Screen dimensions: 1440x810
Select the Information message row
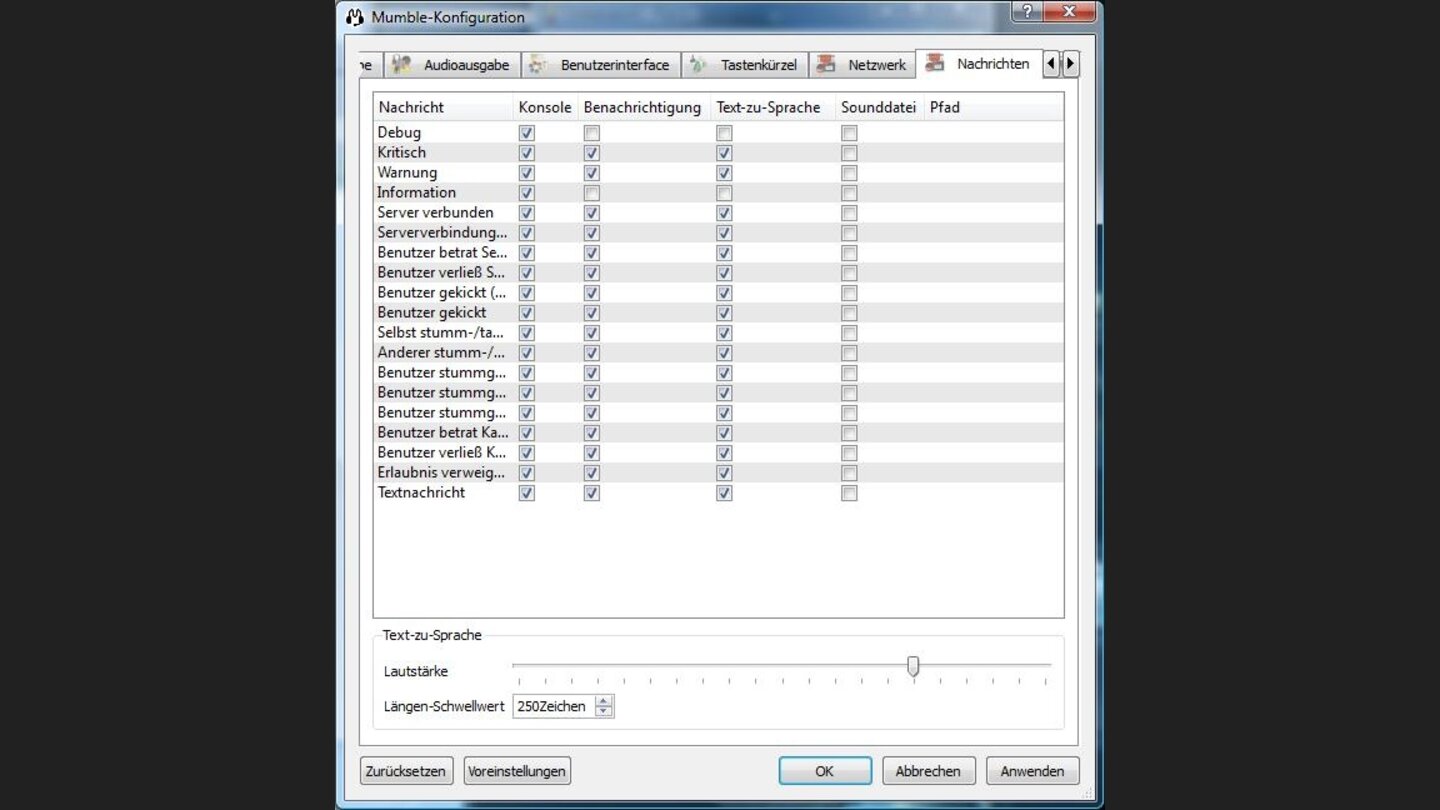718,193
